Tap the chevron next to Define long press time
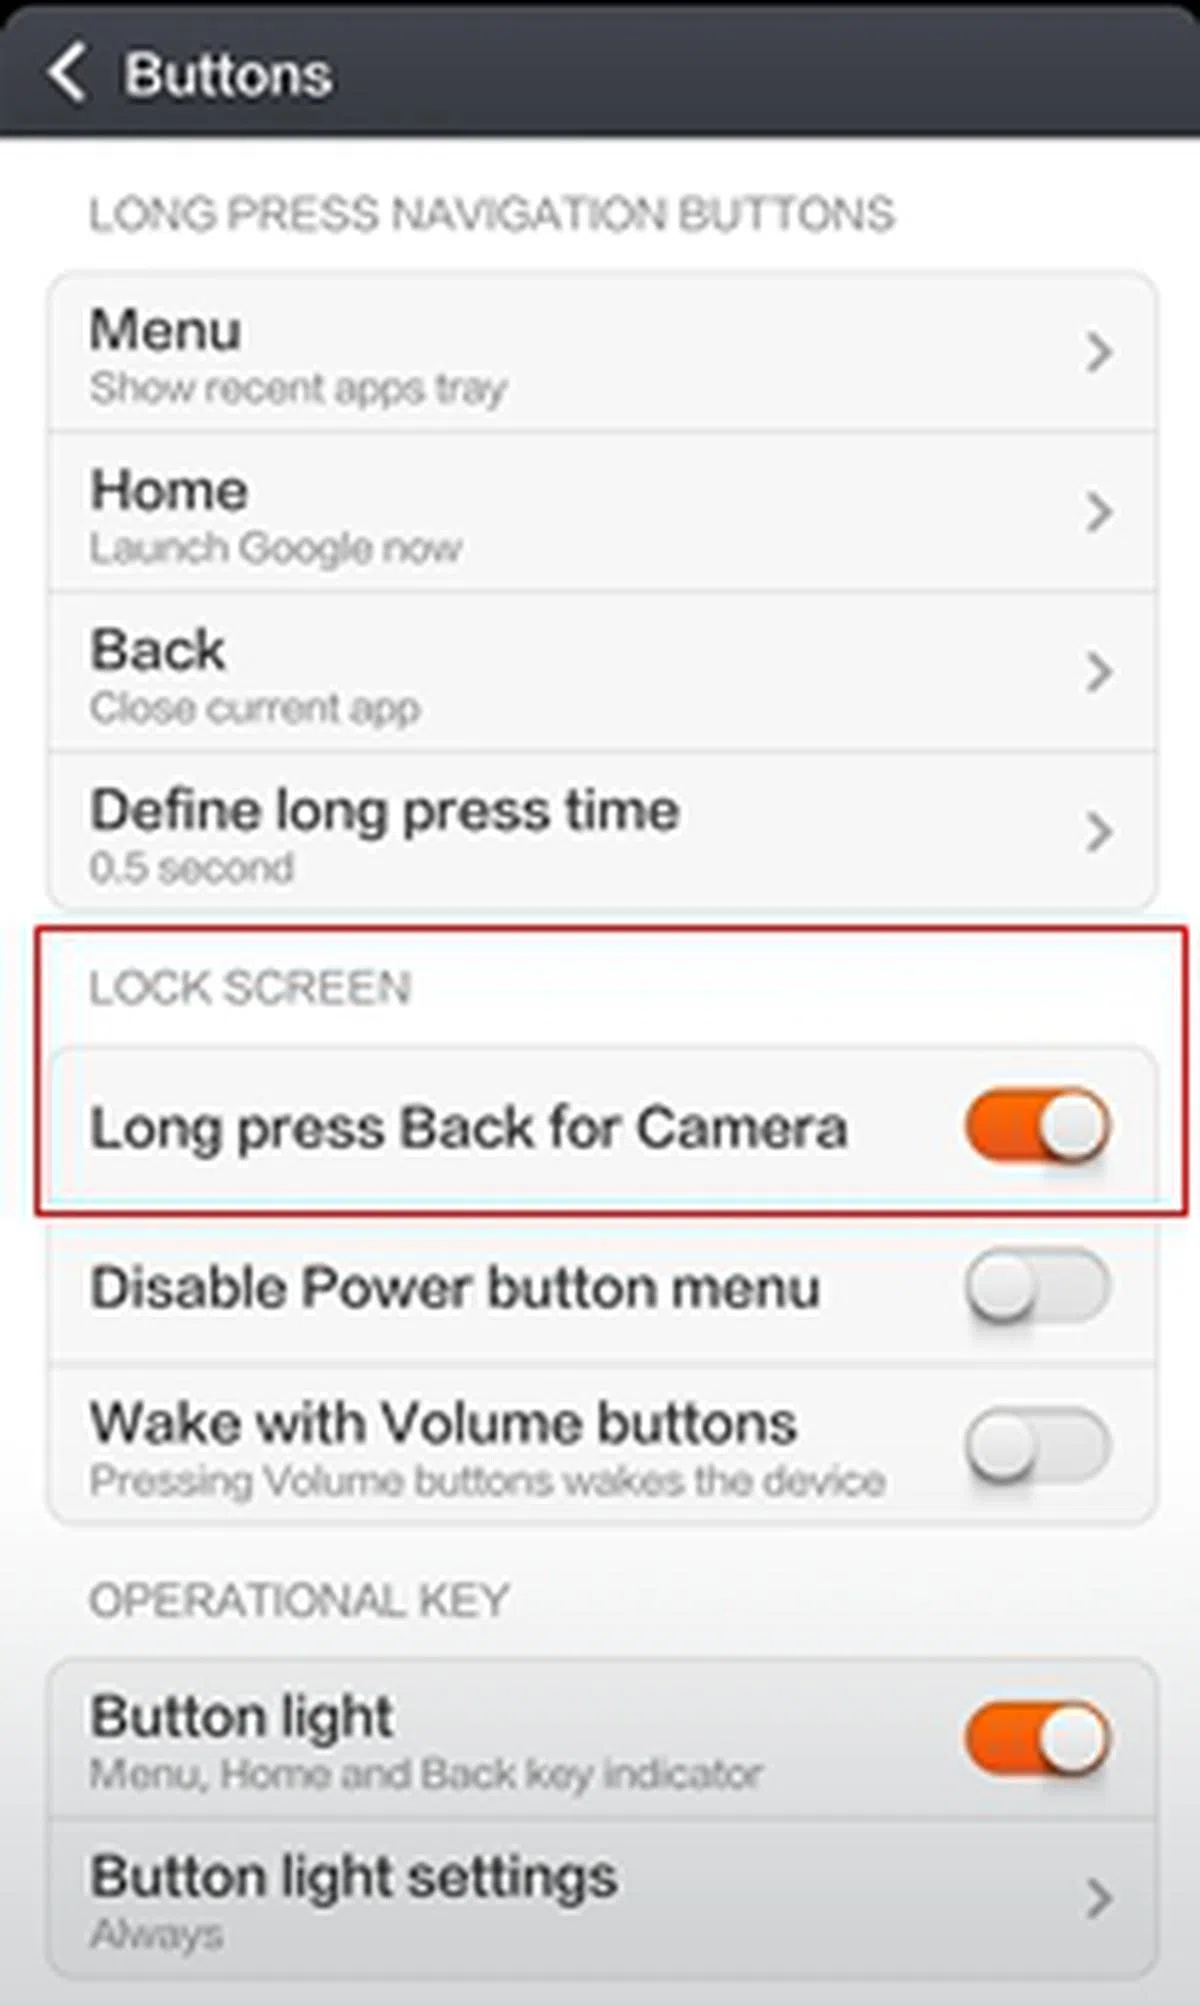 pyautogui.click(x=1098, y=832)
